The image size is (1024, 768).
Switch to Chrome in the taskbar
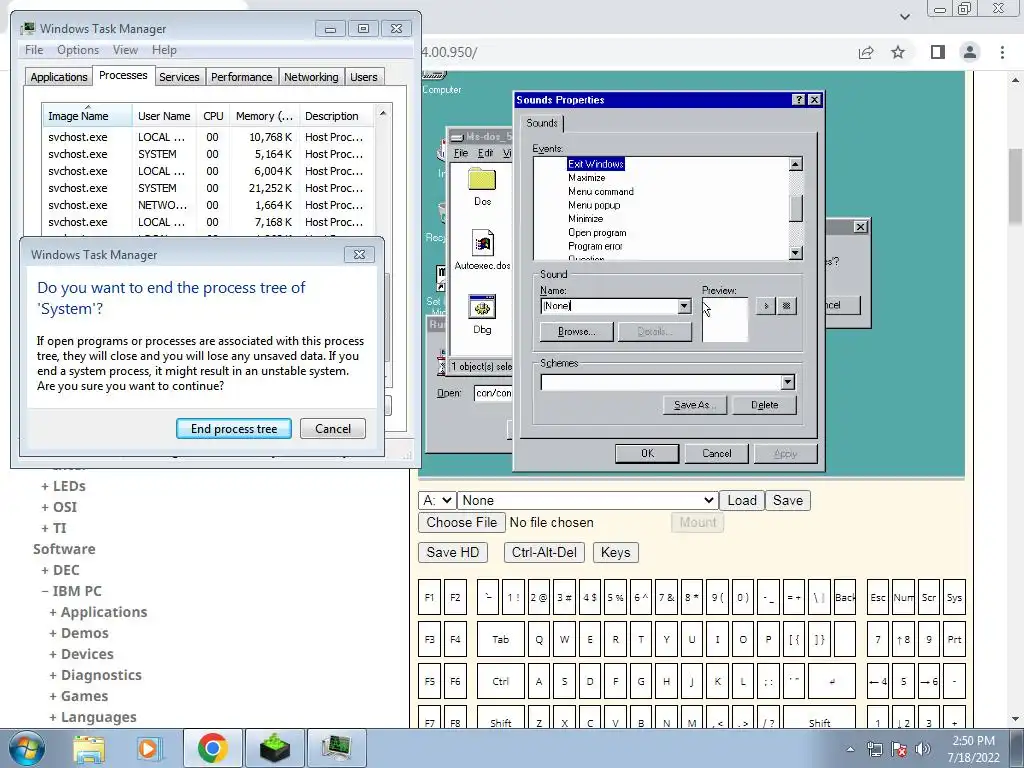[212, 748]
